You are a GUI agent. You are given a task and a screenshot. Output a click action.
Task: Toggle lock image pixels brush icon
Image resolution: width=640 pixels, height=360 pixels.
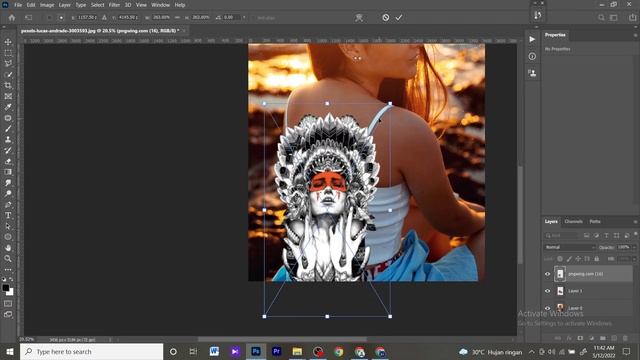pyautogui.click(x=569, y=259)
